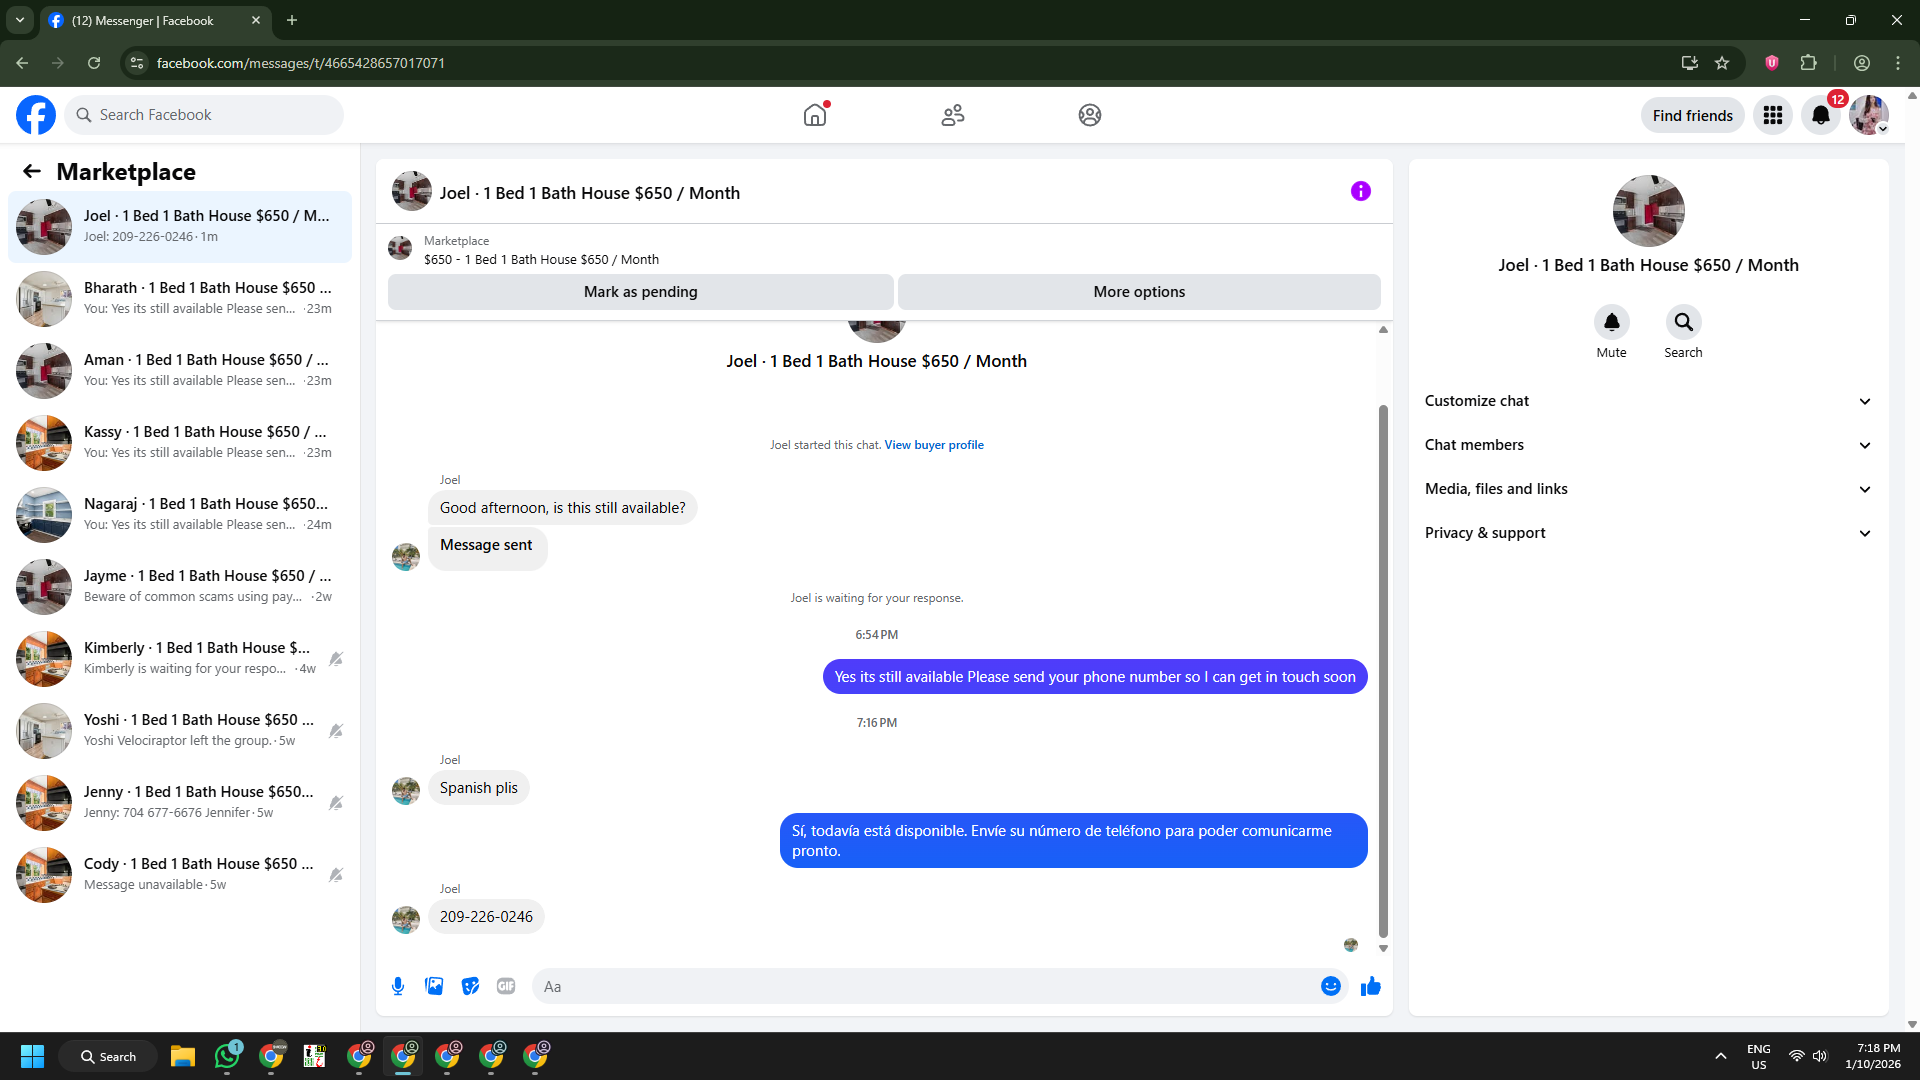
Task: Click the purple conversation information icon
Action: coord(1360,191)
